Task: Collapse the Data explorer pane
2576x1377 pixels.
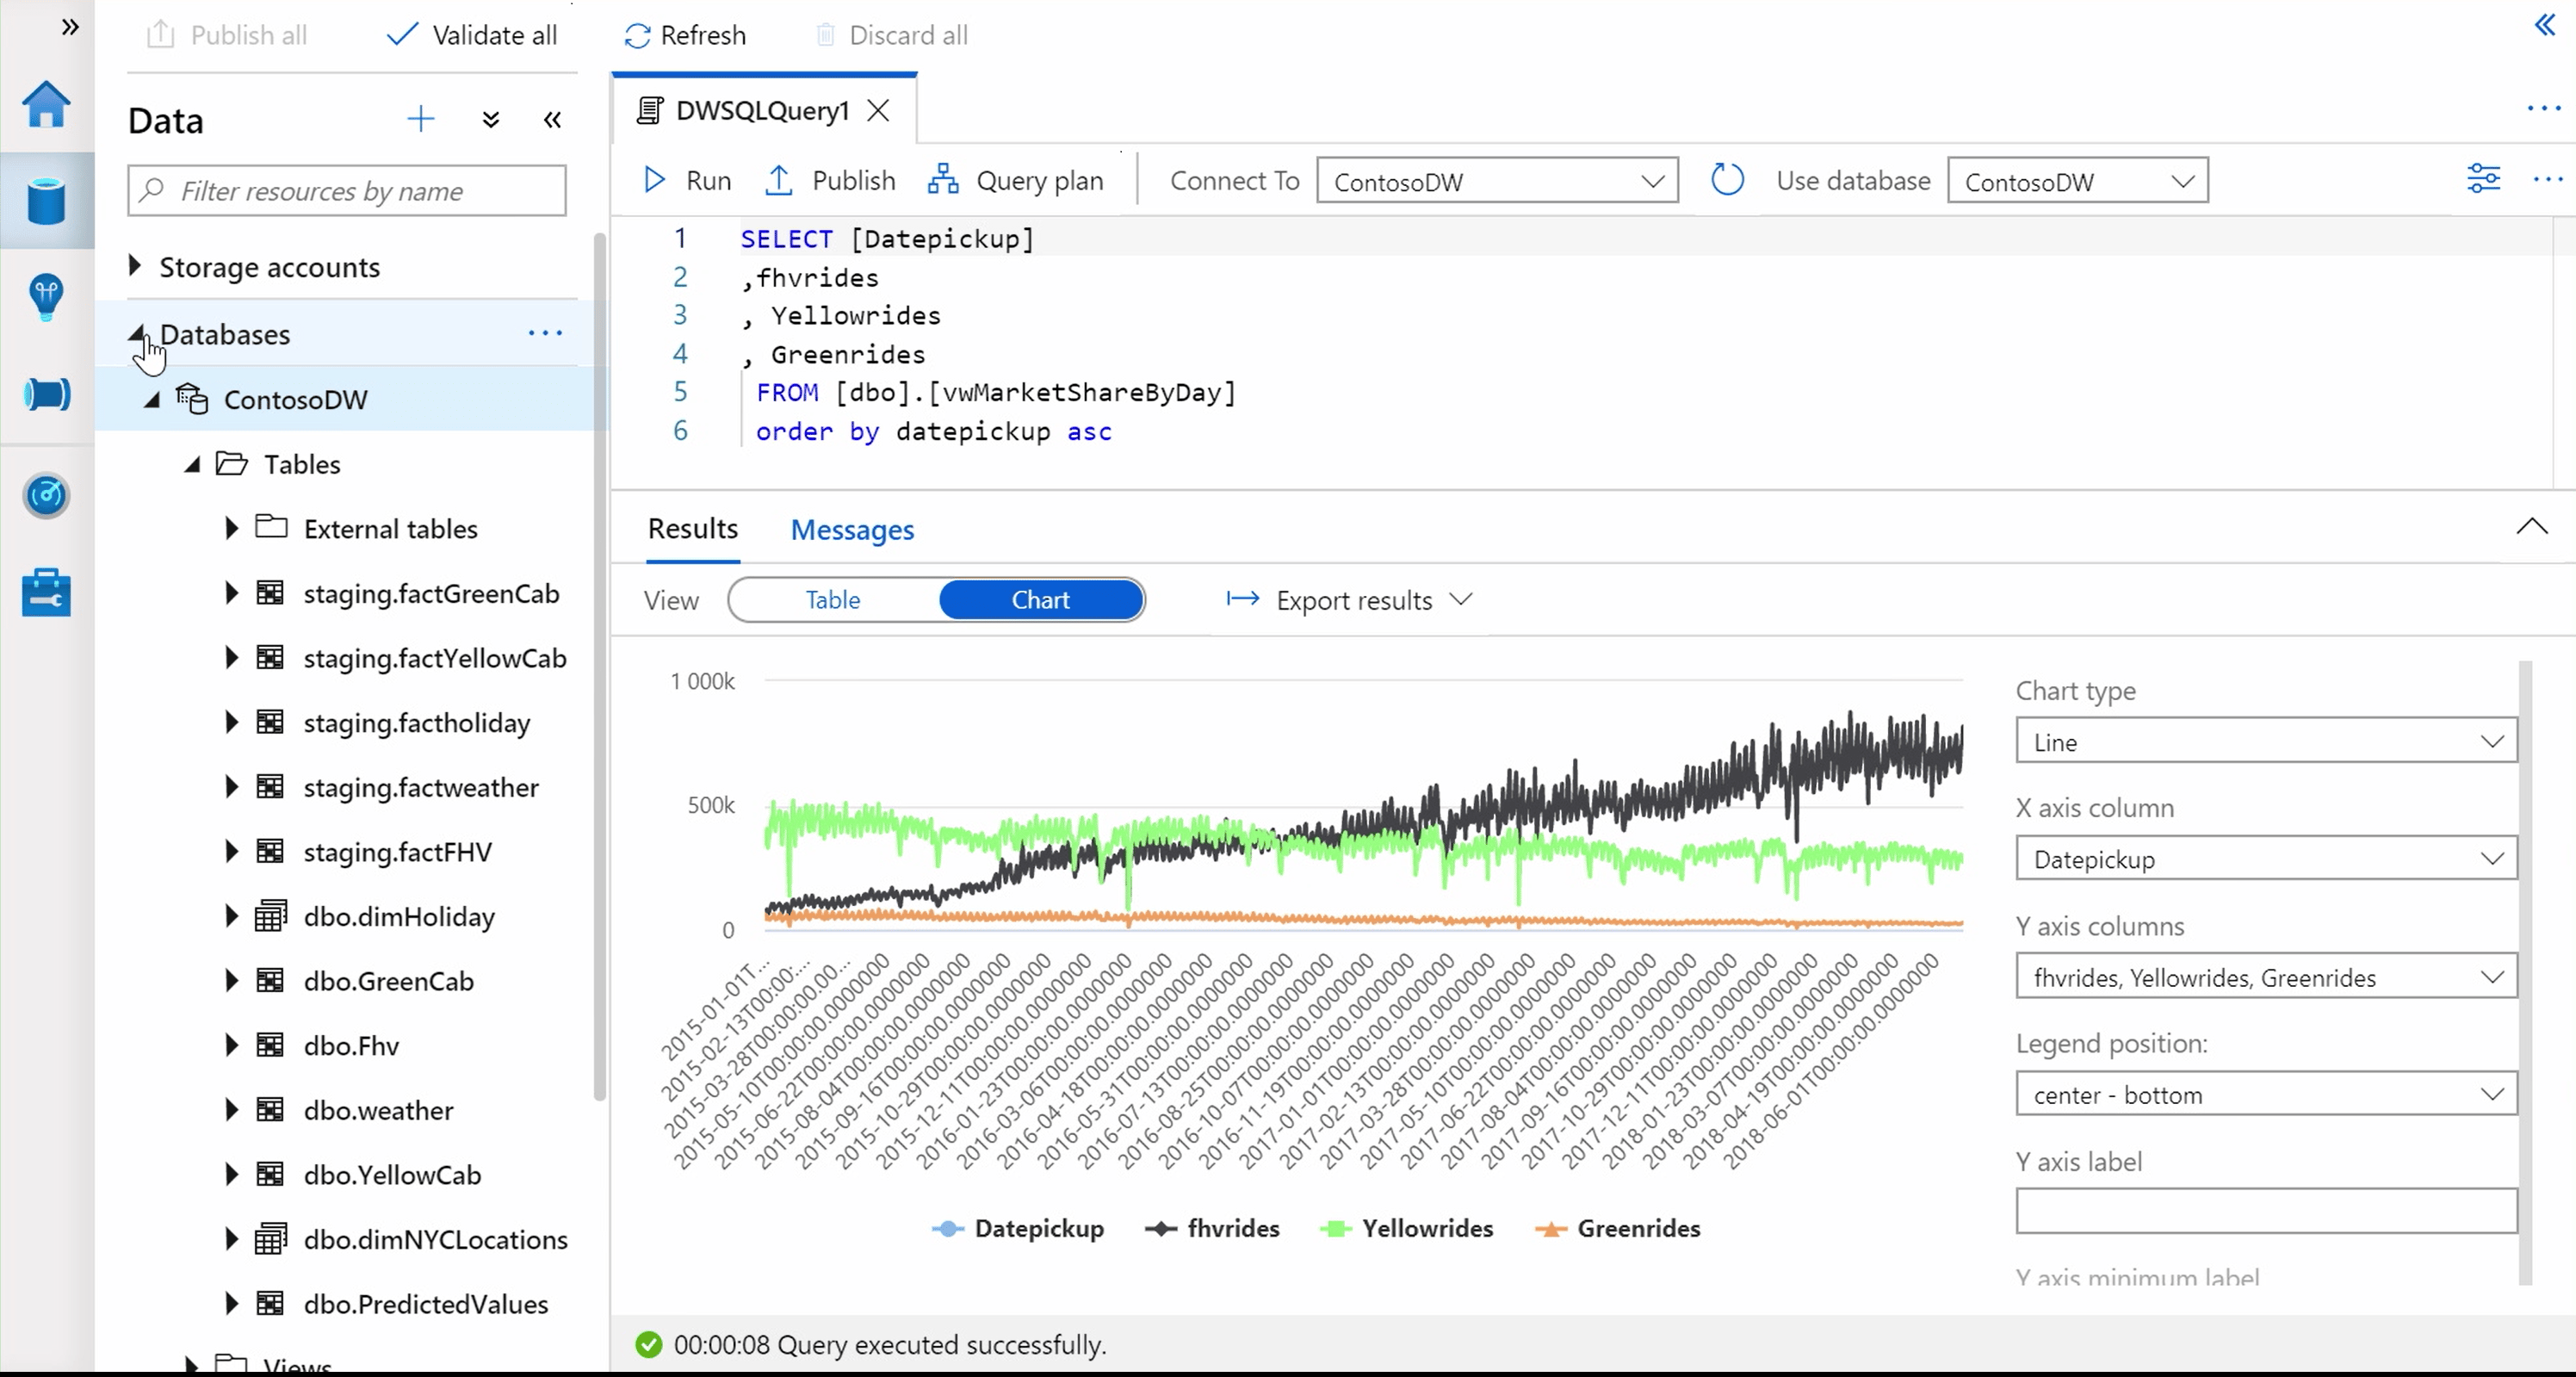Action: [x=552, y=119]
